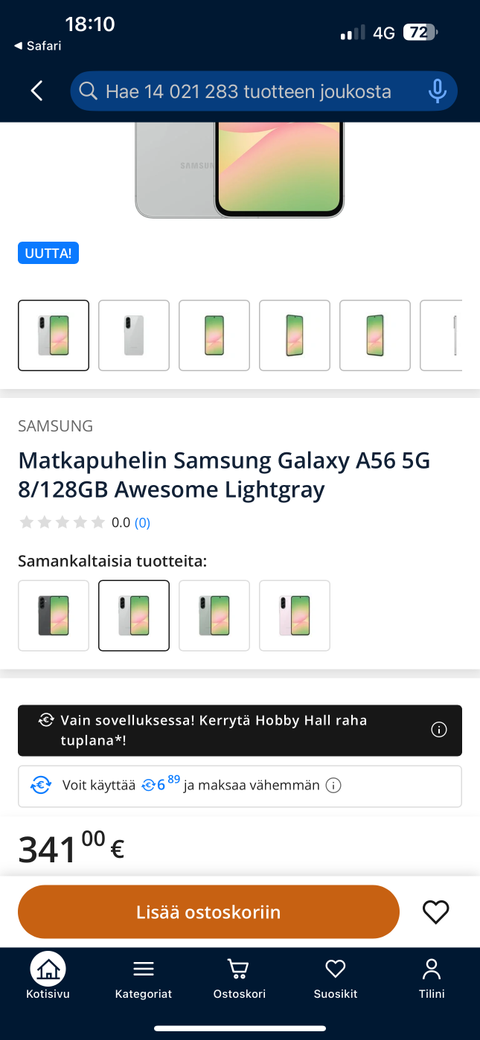Select the green color variant thumbnail

214,616
